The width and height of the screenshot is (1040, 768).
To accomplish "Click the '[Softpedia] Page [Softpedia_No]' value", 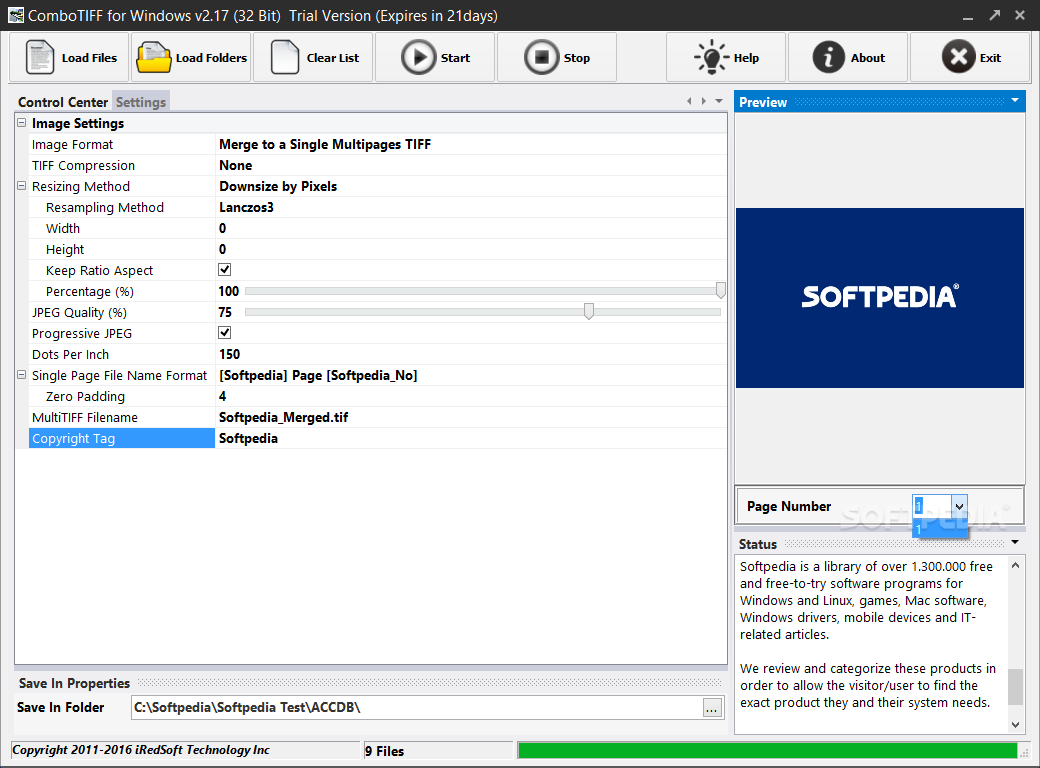I will [318, 375].
